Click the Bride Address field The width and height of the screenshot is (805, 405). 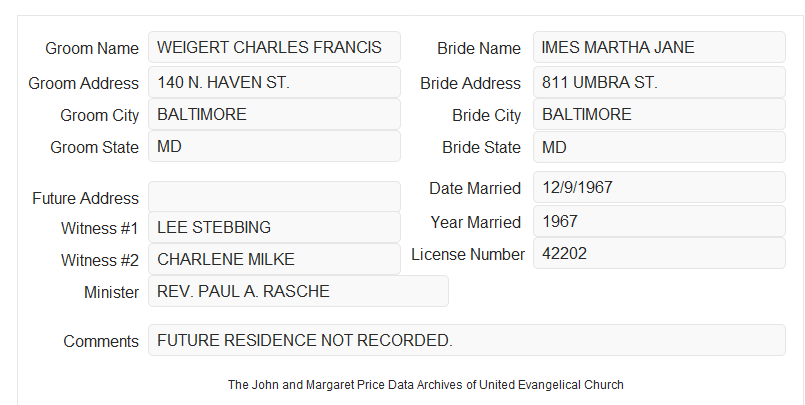point(659,82)
